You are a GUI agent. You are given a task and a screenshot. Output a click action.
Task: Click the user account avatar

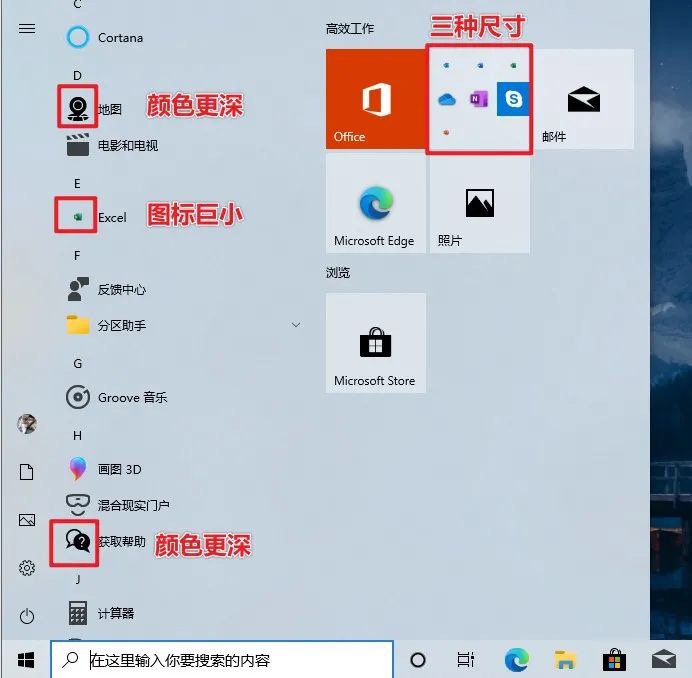coord(26,424)
